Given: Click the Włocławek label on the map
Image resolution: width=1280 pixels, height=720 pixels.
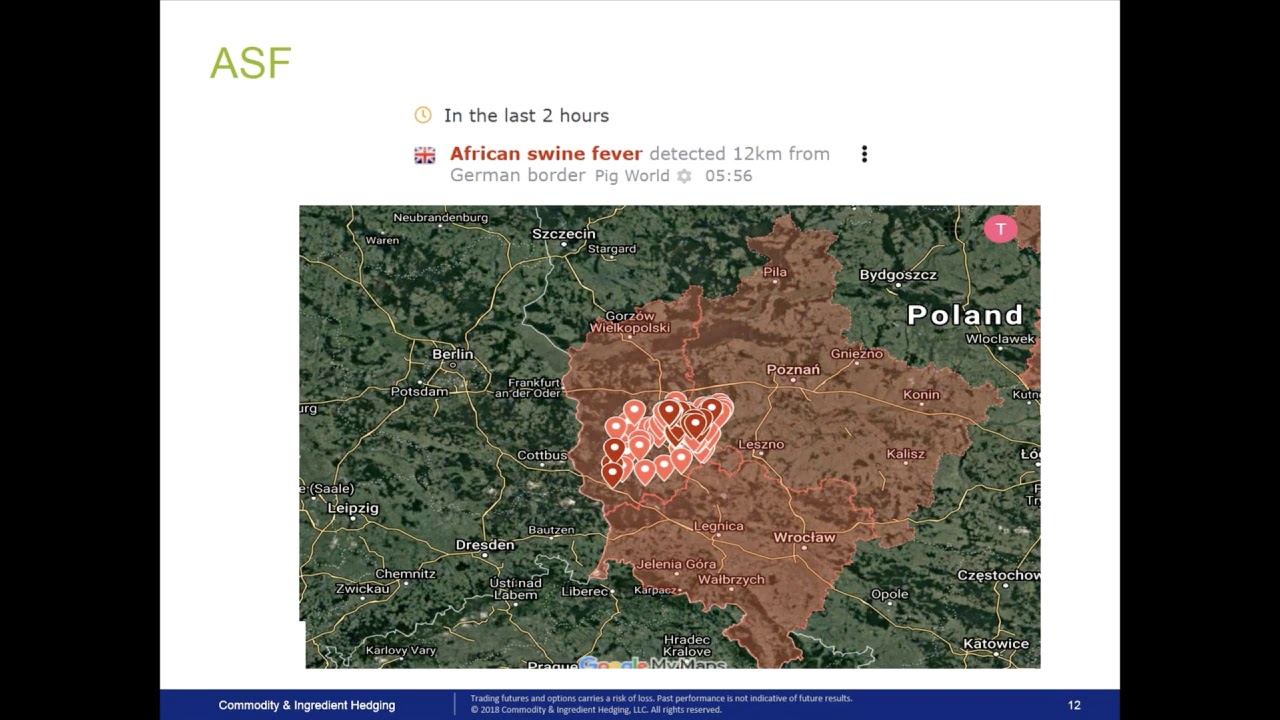Looking at the screenshot, I should click(x=1000, y=339).
